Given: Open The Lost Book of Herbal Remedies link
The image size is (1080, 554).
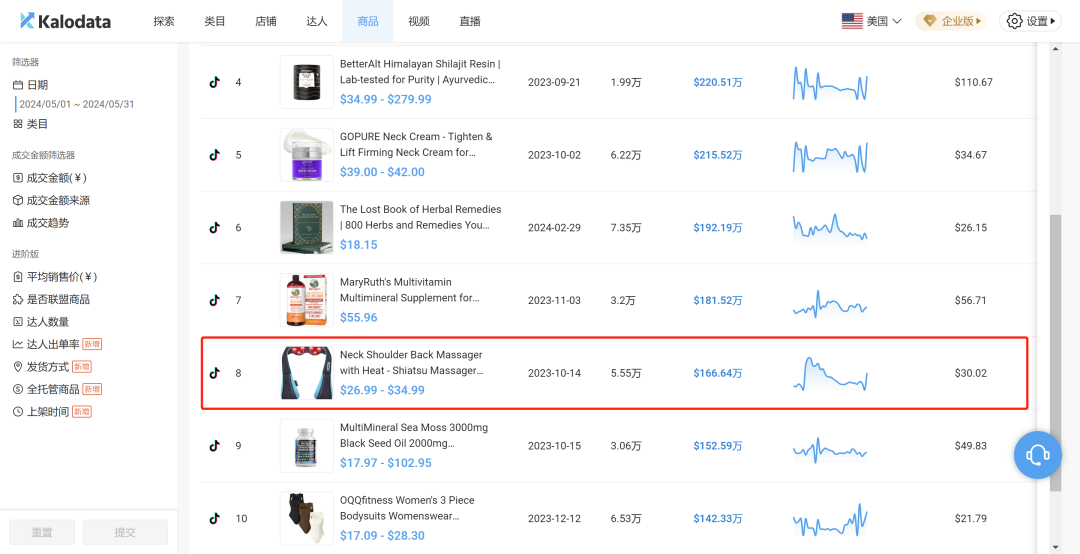Looking at the screenshot, I should [421, 217].
